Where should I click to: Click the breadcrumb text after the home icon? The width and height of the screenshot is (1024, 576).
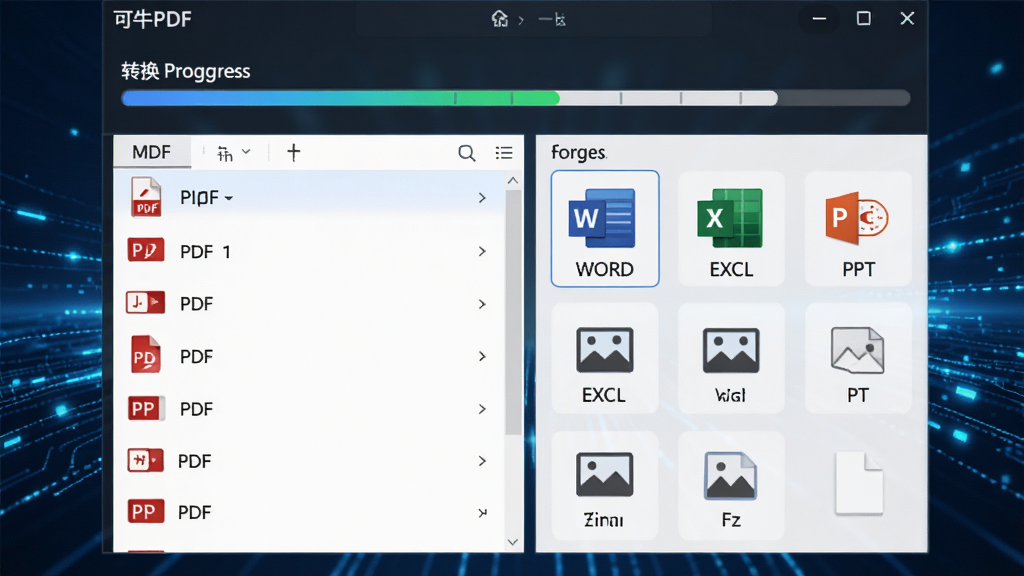click(552, 20)
